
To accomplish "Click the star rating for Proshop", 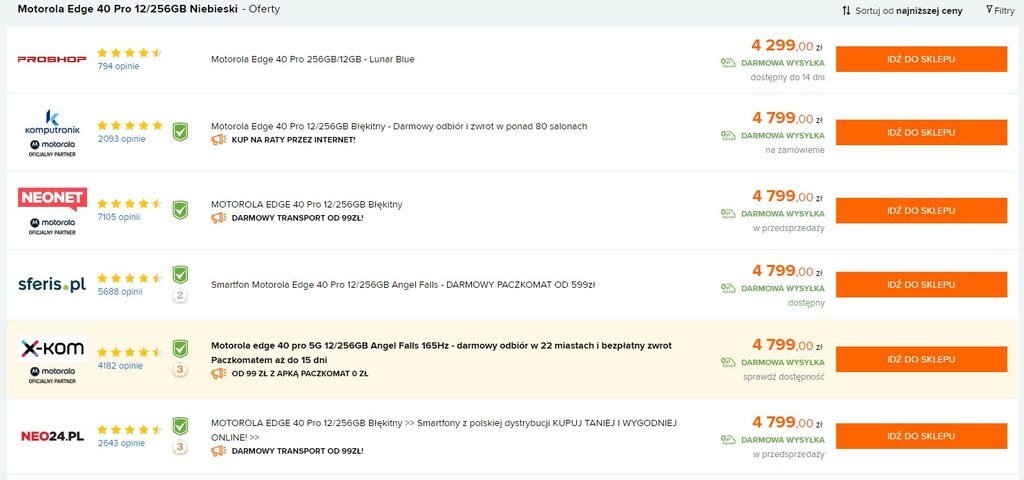I will click(x=129, y=53).
